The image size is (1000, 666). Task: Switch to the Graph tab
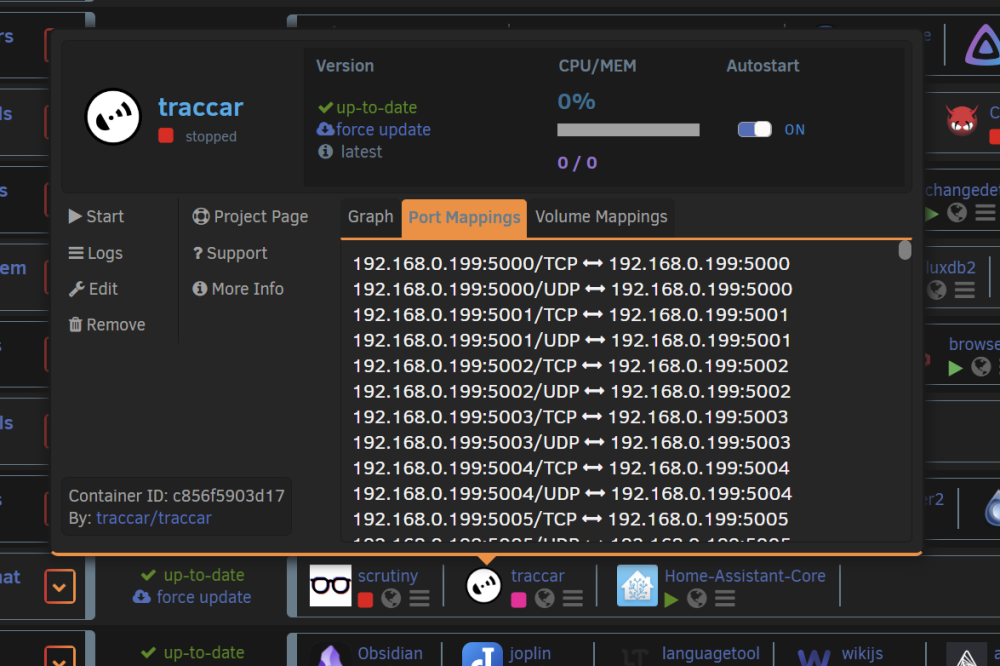(x=371, y=217)
